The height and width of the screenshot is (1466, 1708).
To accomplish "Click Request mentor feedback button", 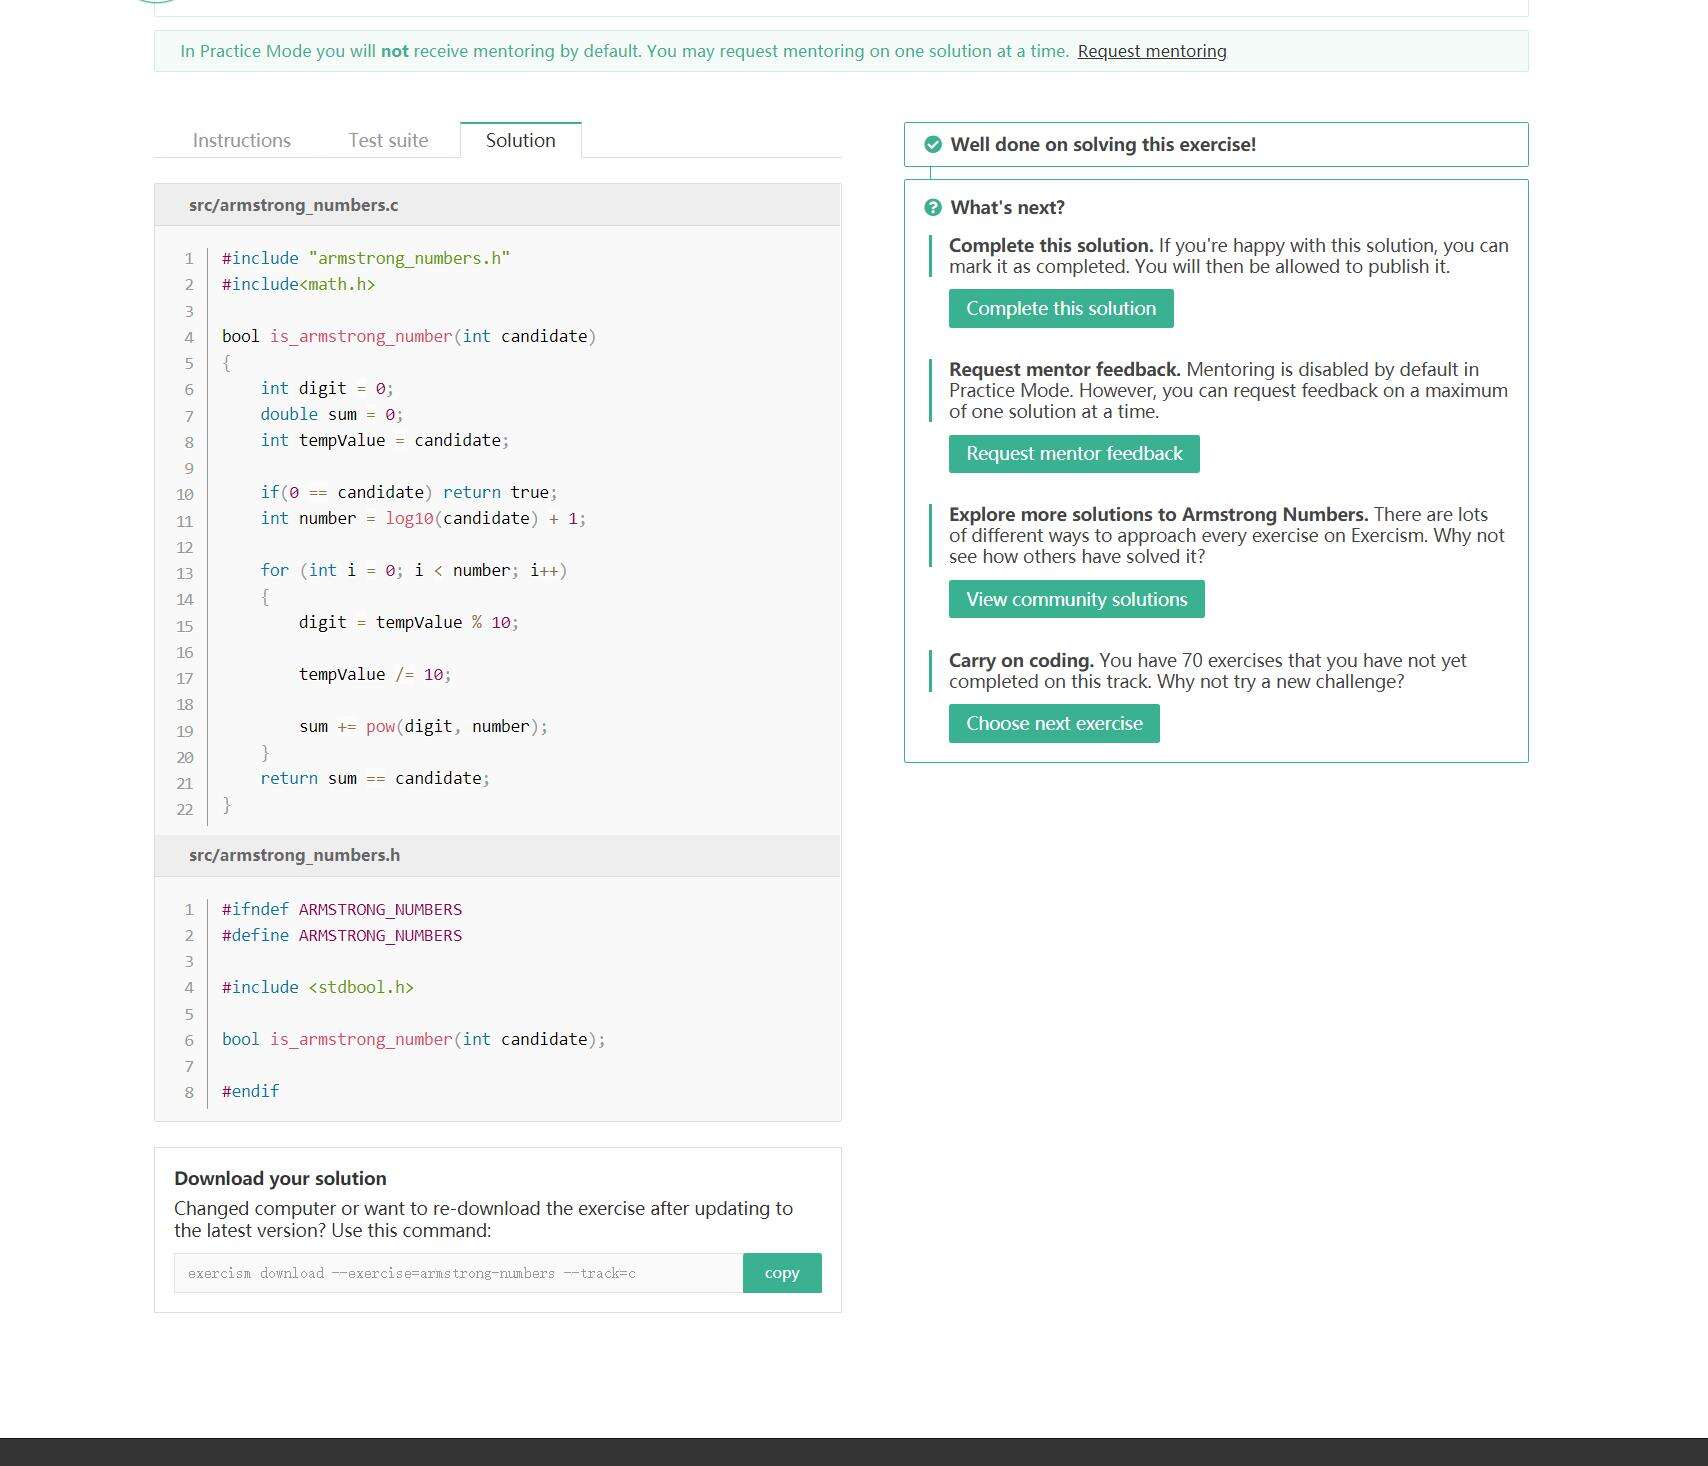I will (x=1073, y=454).
